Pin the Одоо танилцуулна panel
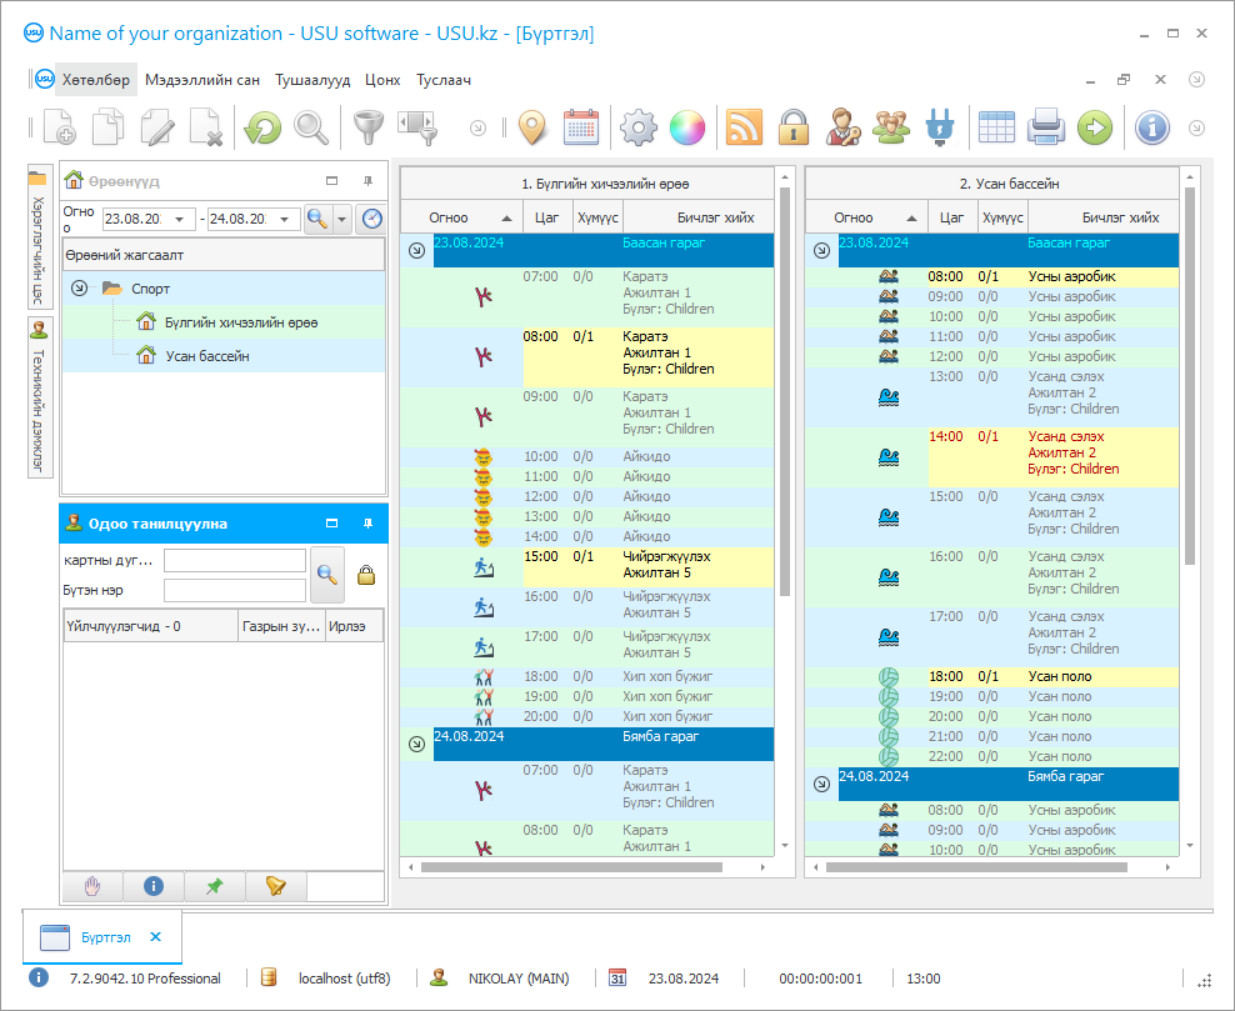 [x=368, y=523]
